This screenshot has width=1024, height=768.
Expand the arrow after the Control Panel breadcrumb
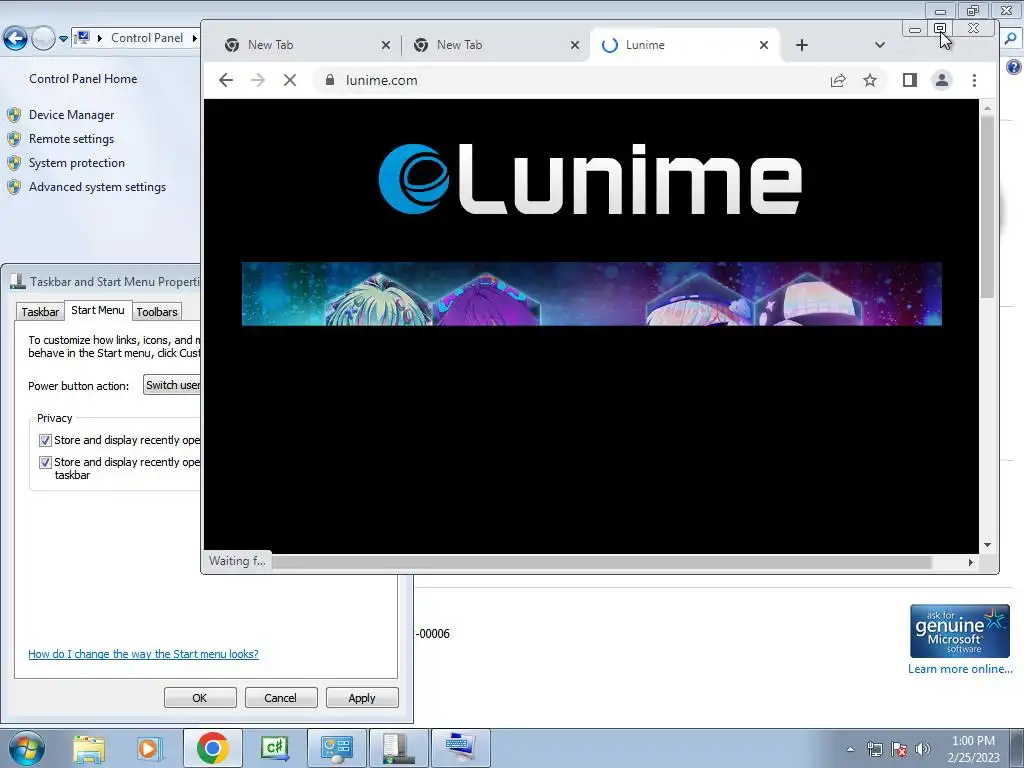(194, 38)
